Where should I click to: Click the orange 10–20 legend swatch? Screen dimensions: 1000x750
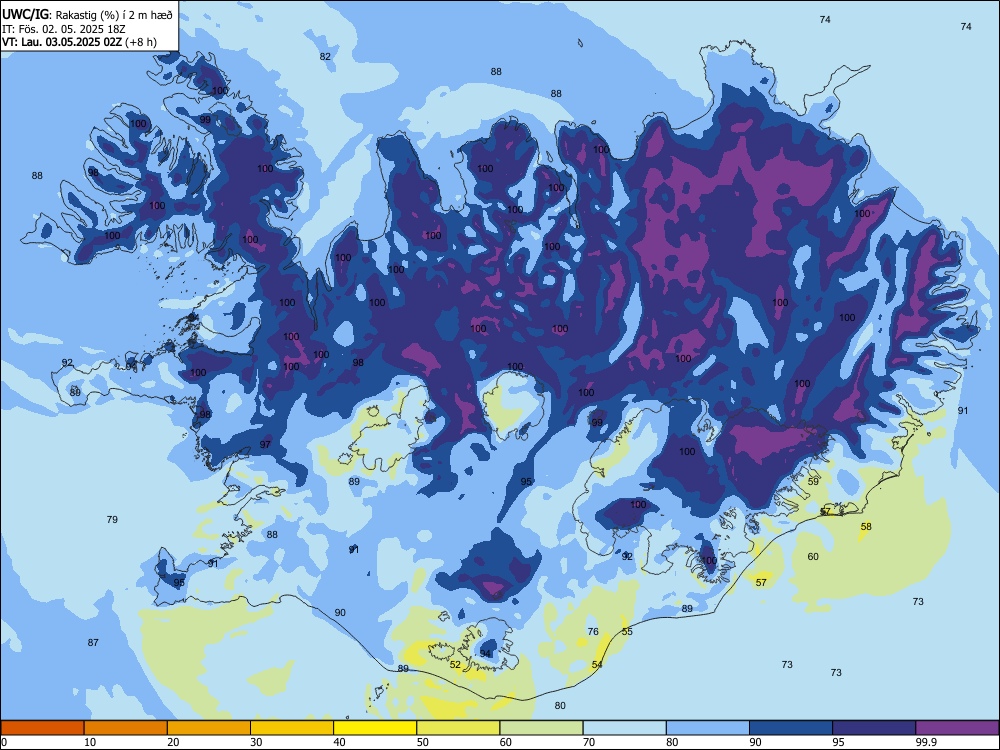[x=126, y=728]
